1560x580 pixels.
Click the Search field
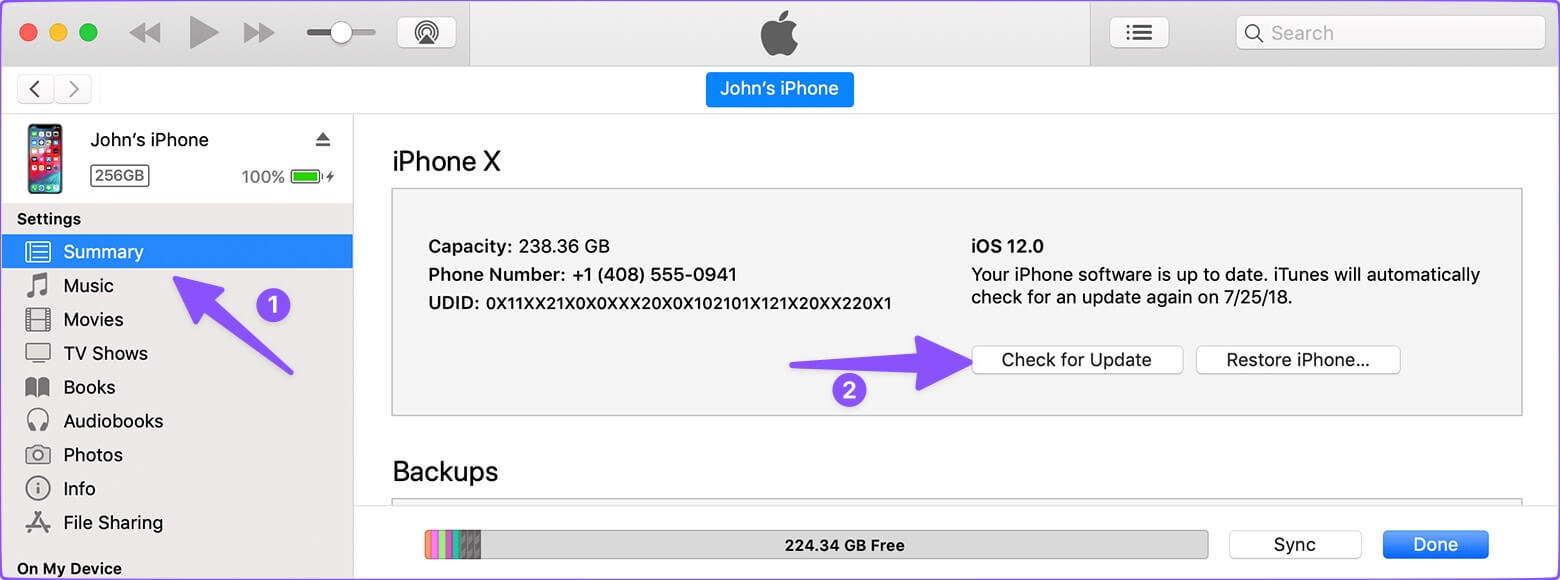pos(1390,33)
